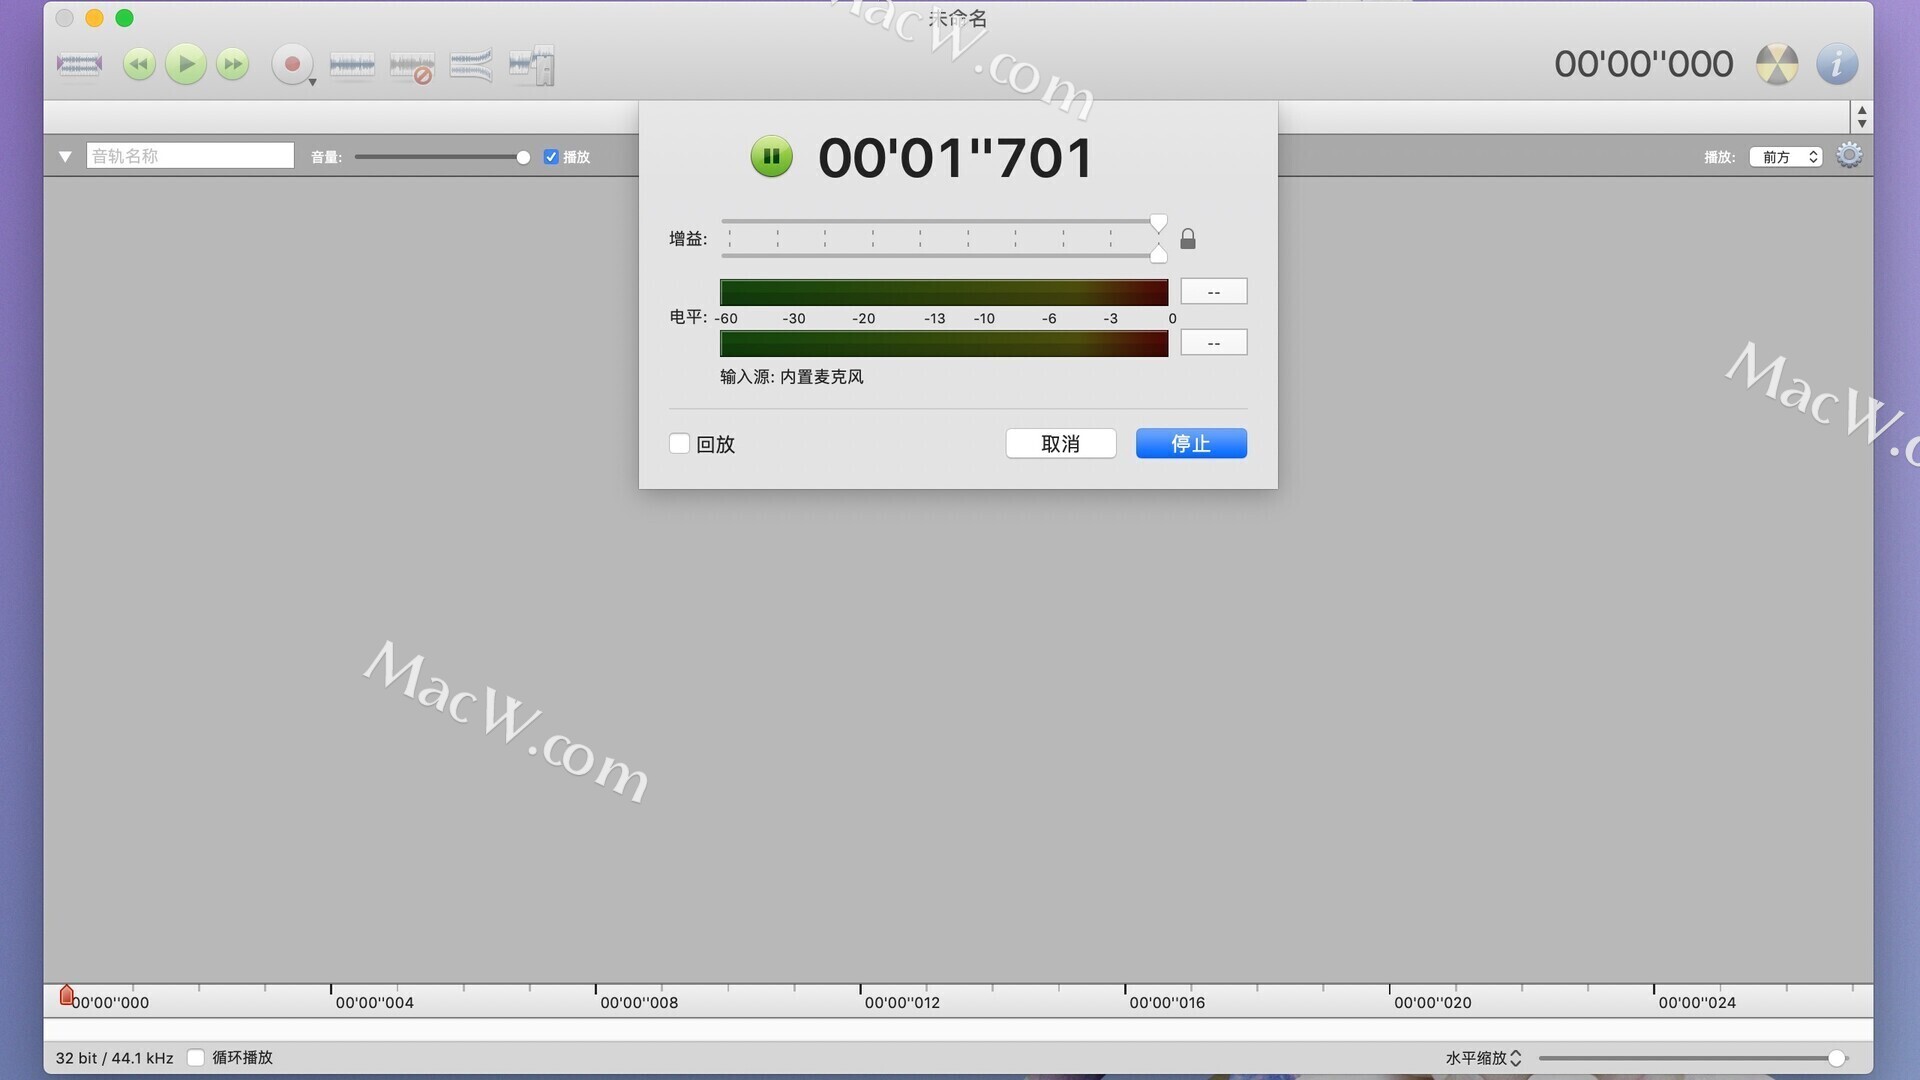Click the upper level meter bar
1920x1080 pixels.
coord(943,292)
